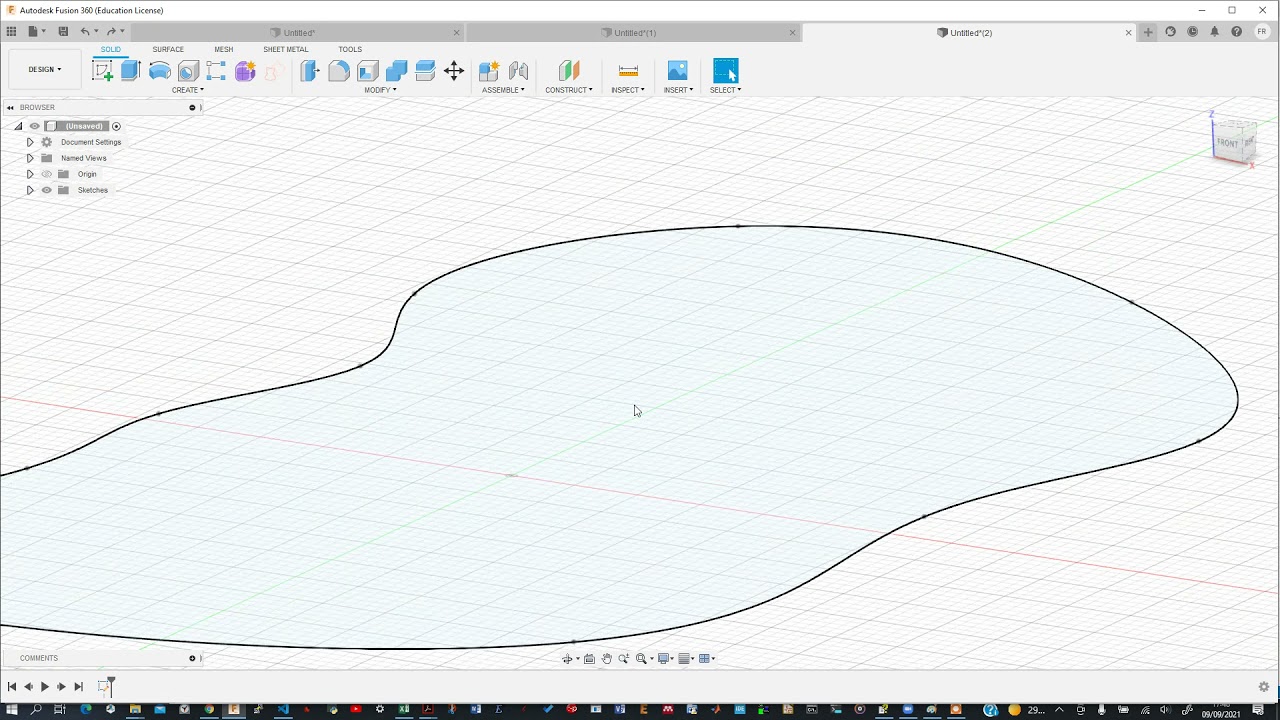Switch to the SHEET METAL tab
The height and width of the screenshot is (720, 1280).
coord(286,49)
